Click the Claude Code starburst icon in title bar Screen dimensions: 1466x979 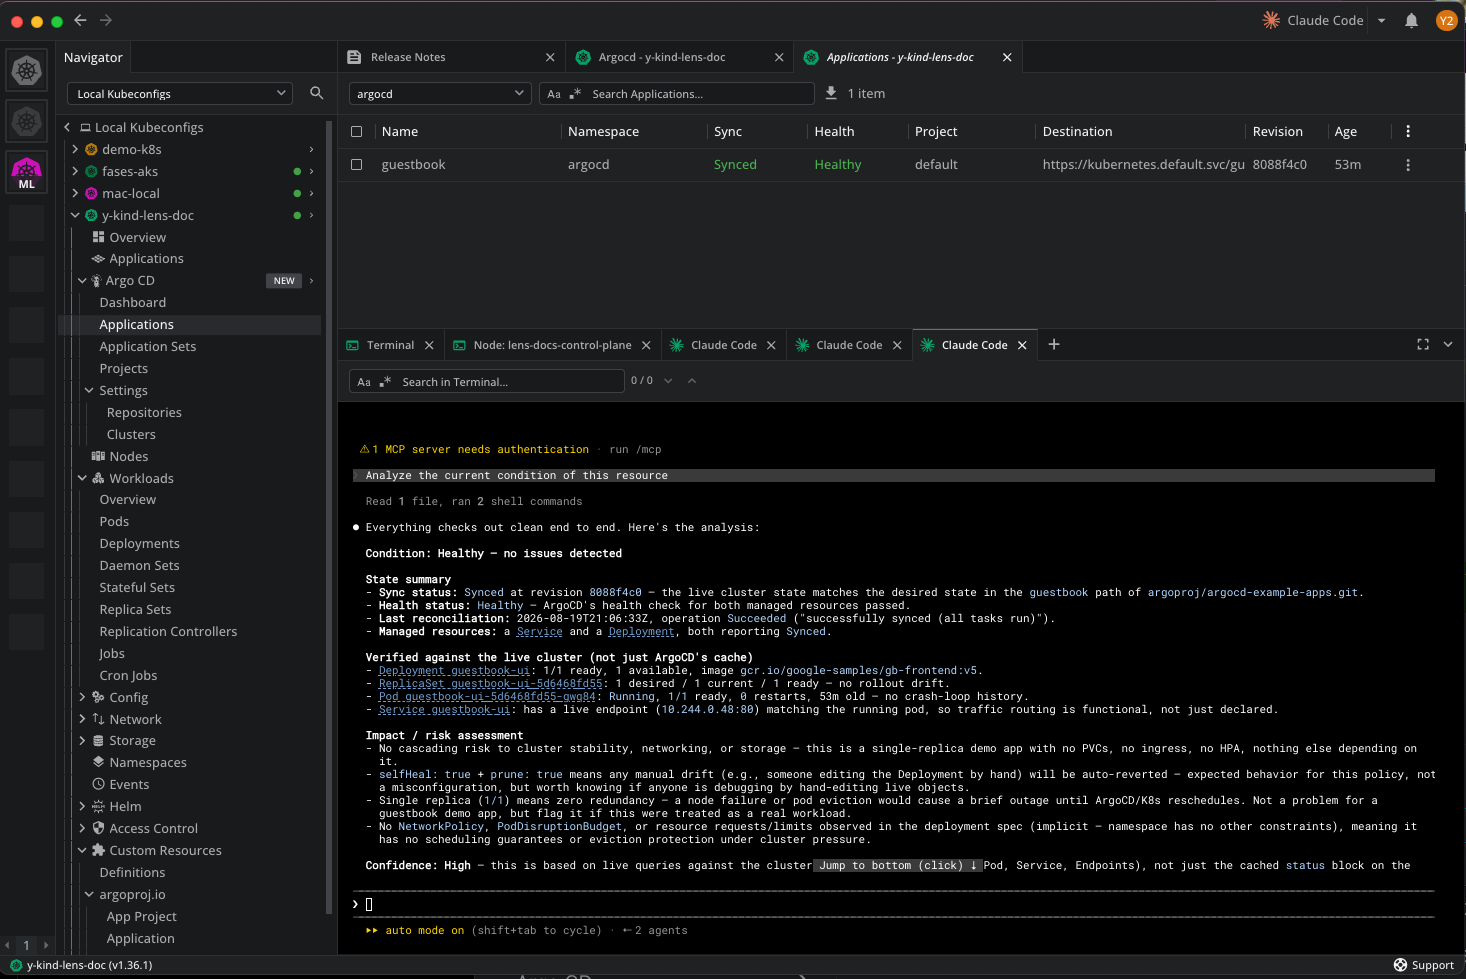click(x=1271, y=20)
